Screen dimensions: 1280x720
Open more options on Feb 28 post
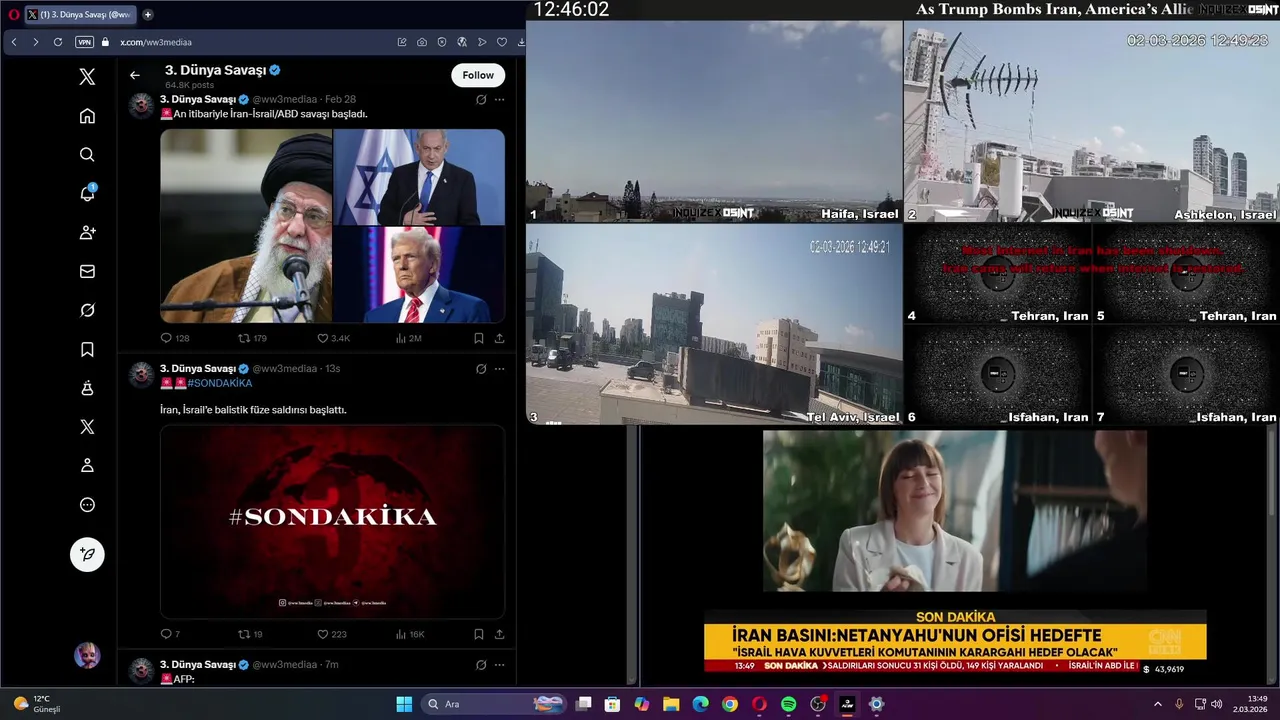[499, 100]
